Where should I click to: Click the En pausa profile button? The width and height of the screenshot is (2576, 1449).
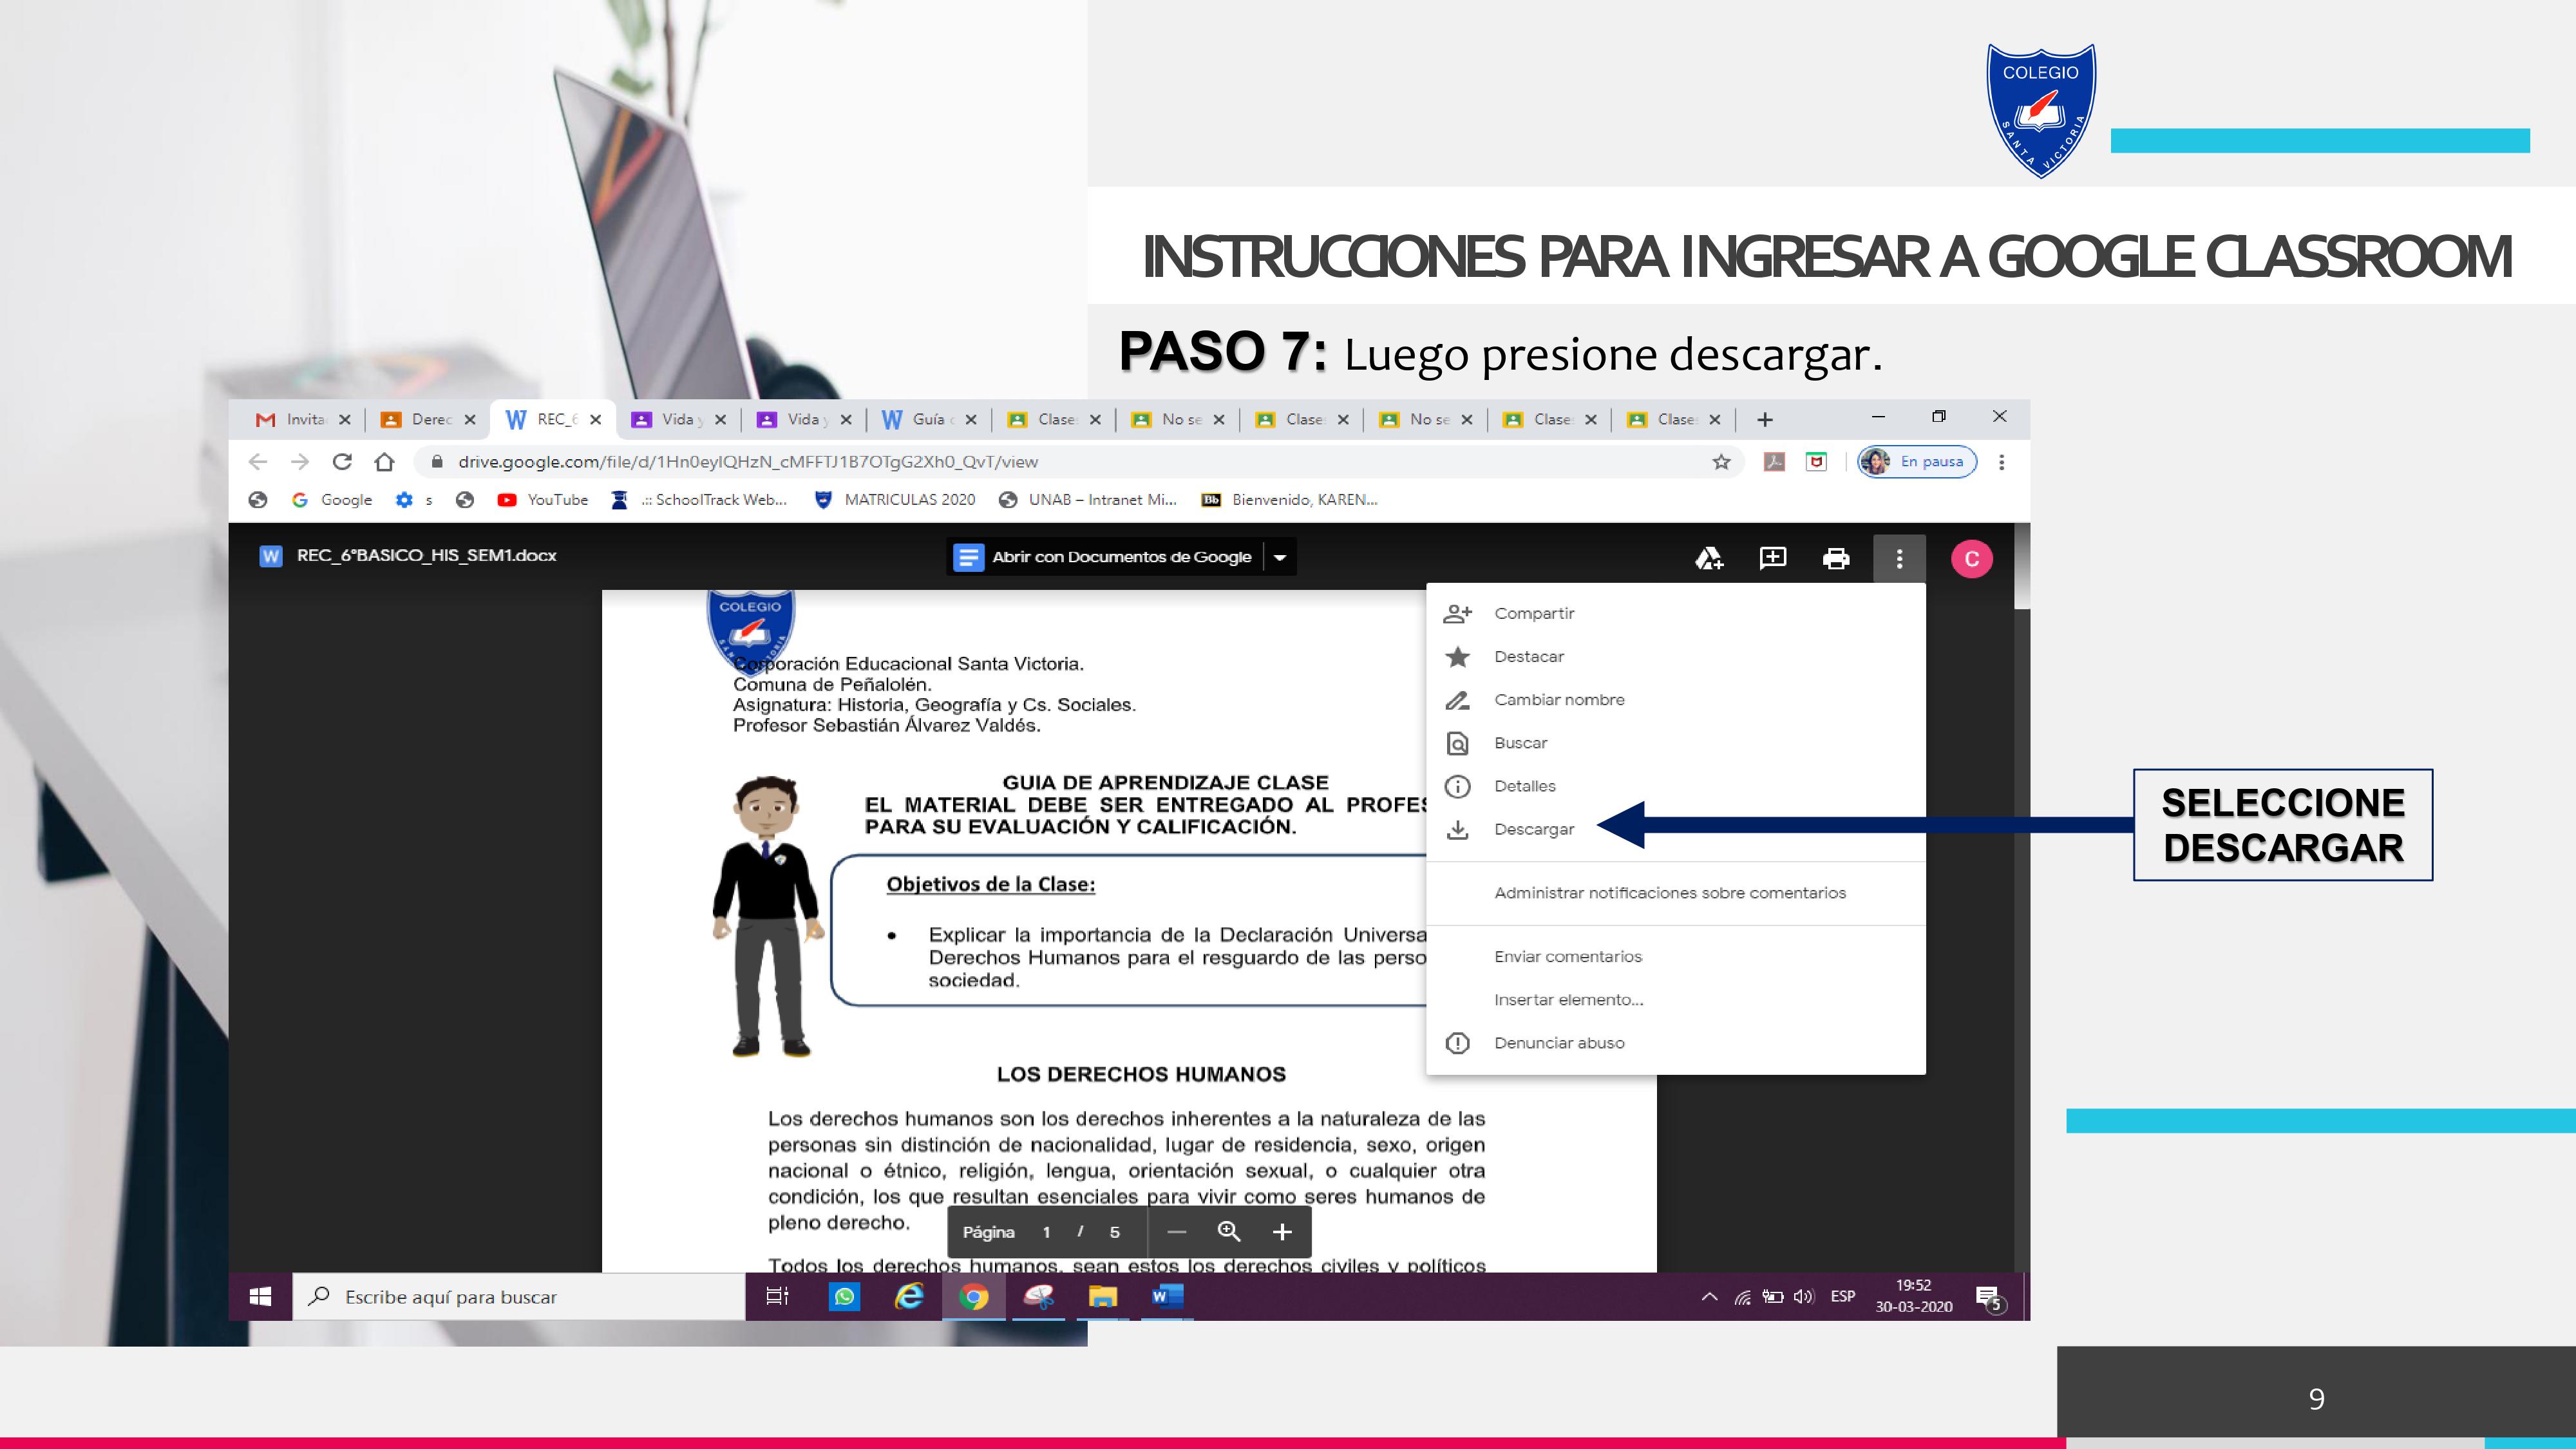pos(1917,461)
